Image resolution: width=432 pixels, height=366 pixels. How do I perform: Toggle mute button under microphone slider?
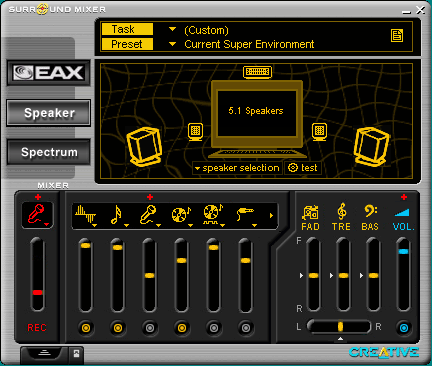coord(150,328)
